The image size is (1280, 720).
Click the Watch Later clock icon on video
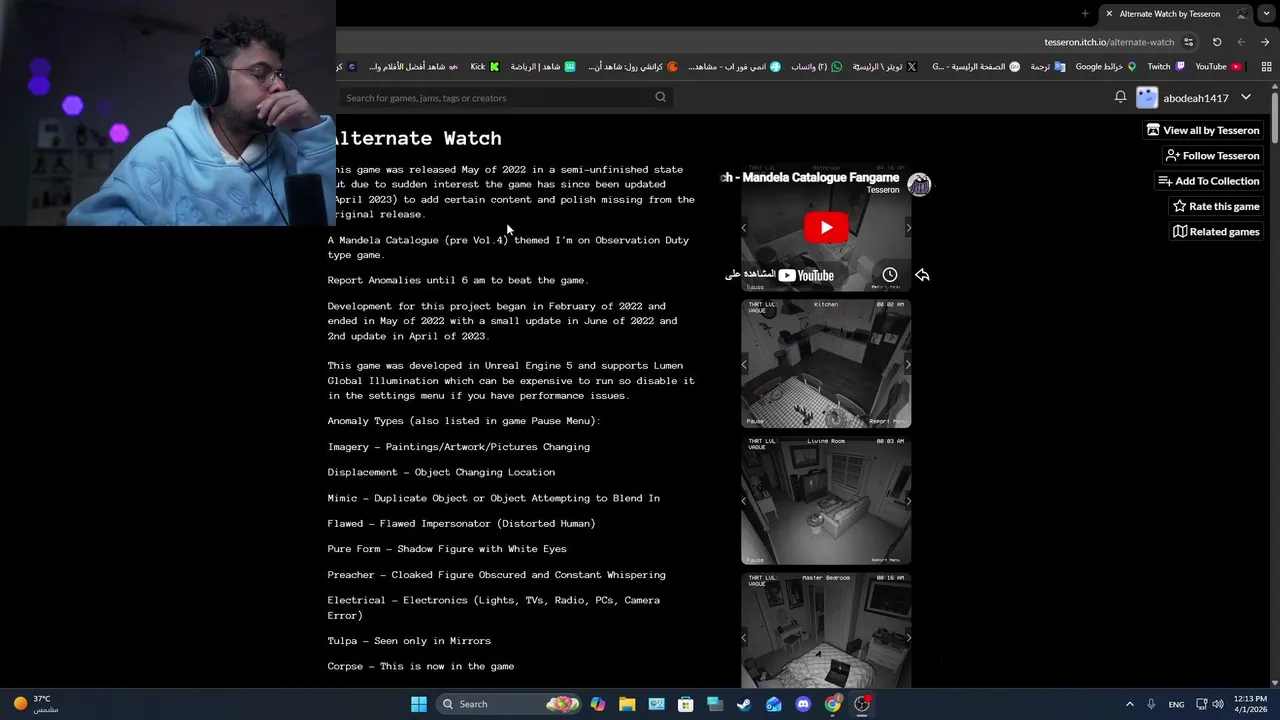click(x=890, y=275)
